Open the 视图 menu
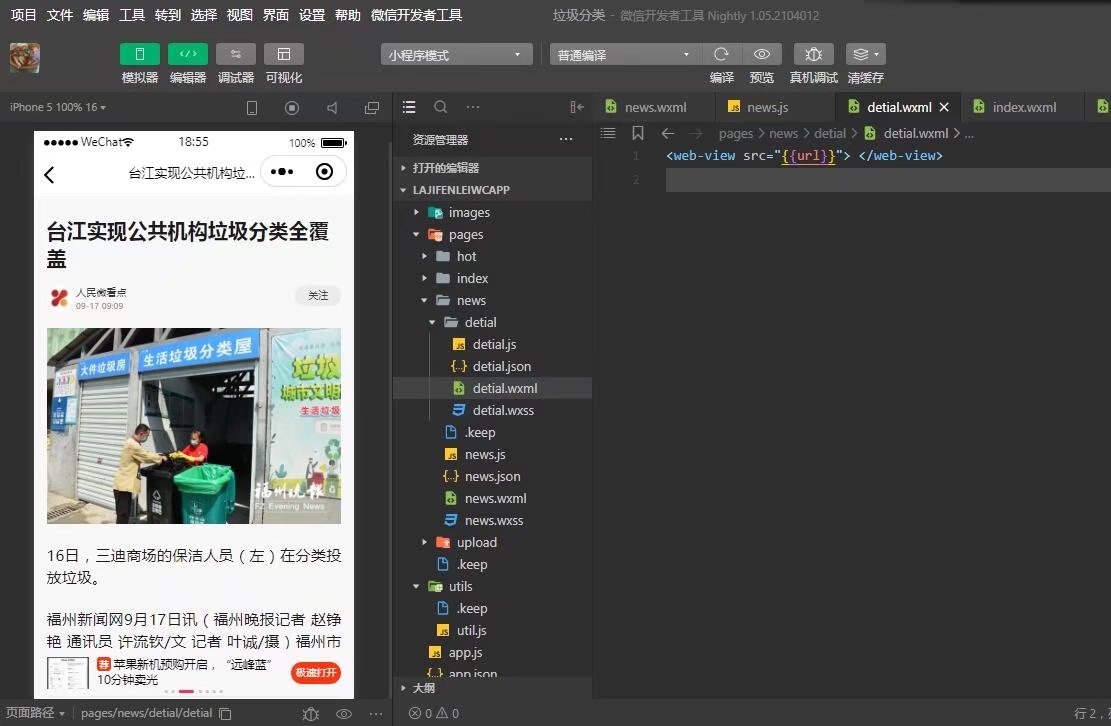Screen dimensions: 1111x726 (x=239, y=15)
